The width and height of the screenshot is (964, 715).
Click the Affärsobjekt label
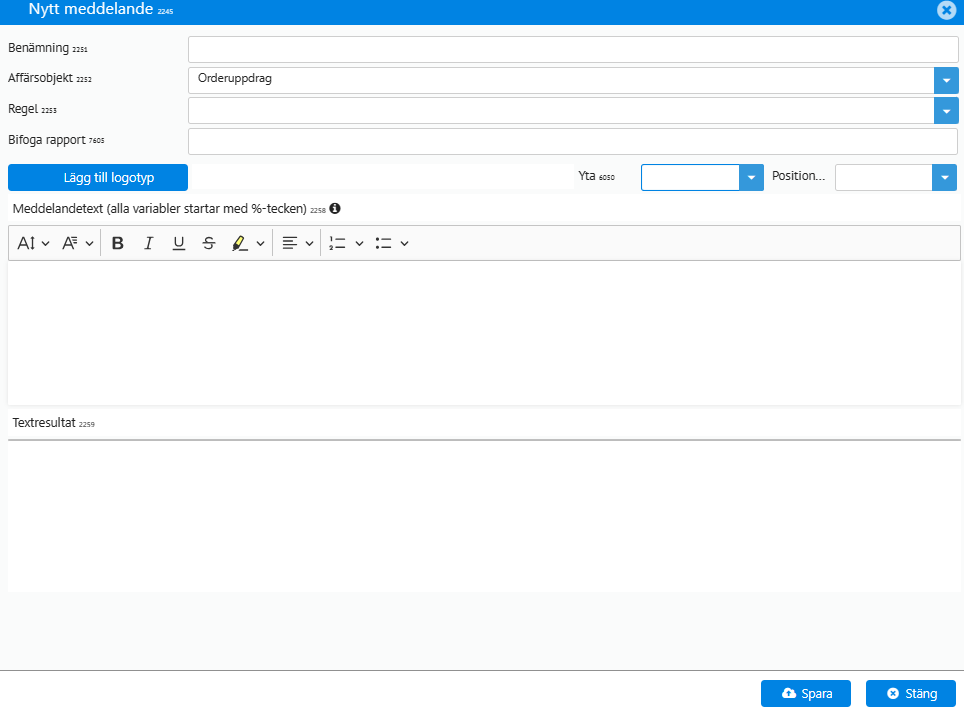[x=41, y=78]
